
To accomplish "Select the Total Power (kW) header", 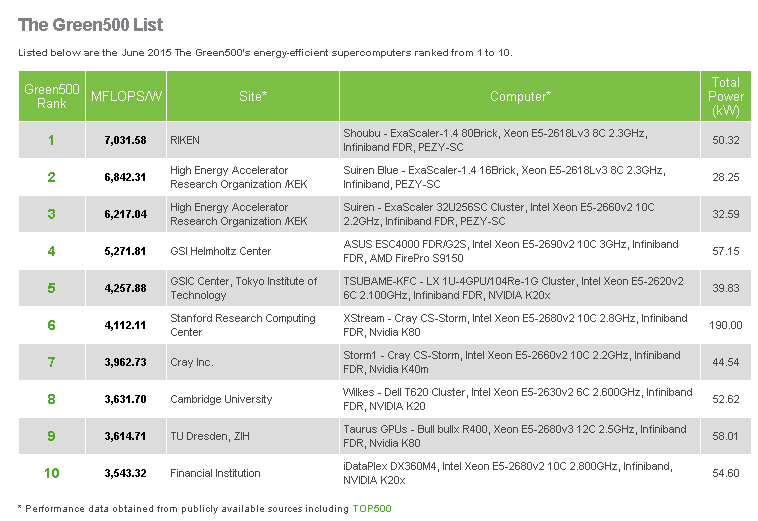I will point(725,96).
